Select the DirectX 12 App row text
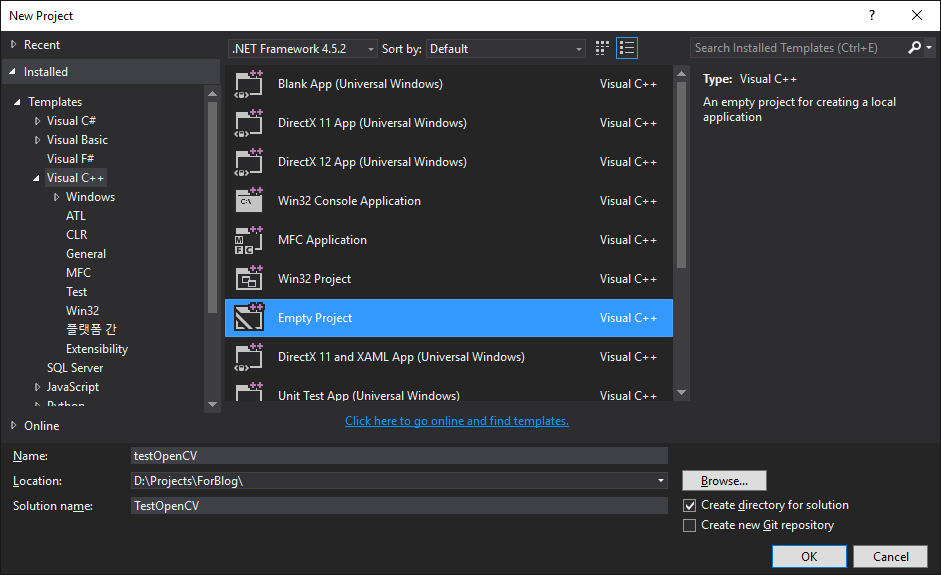The image size is (941, 575). coord(372,162)
